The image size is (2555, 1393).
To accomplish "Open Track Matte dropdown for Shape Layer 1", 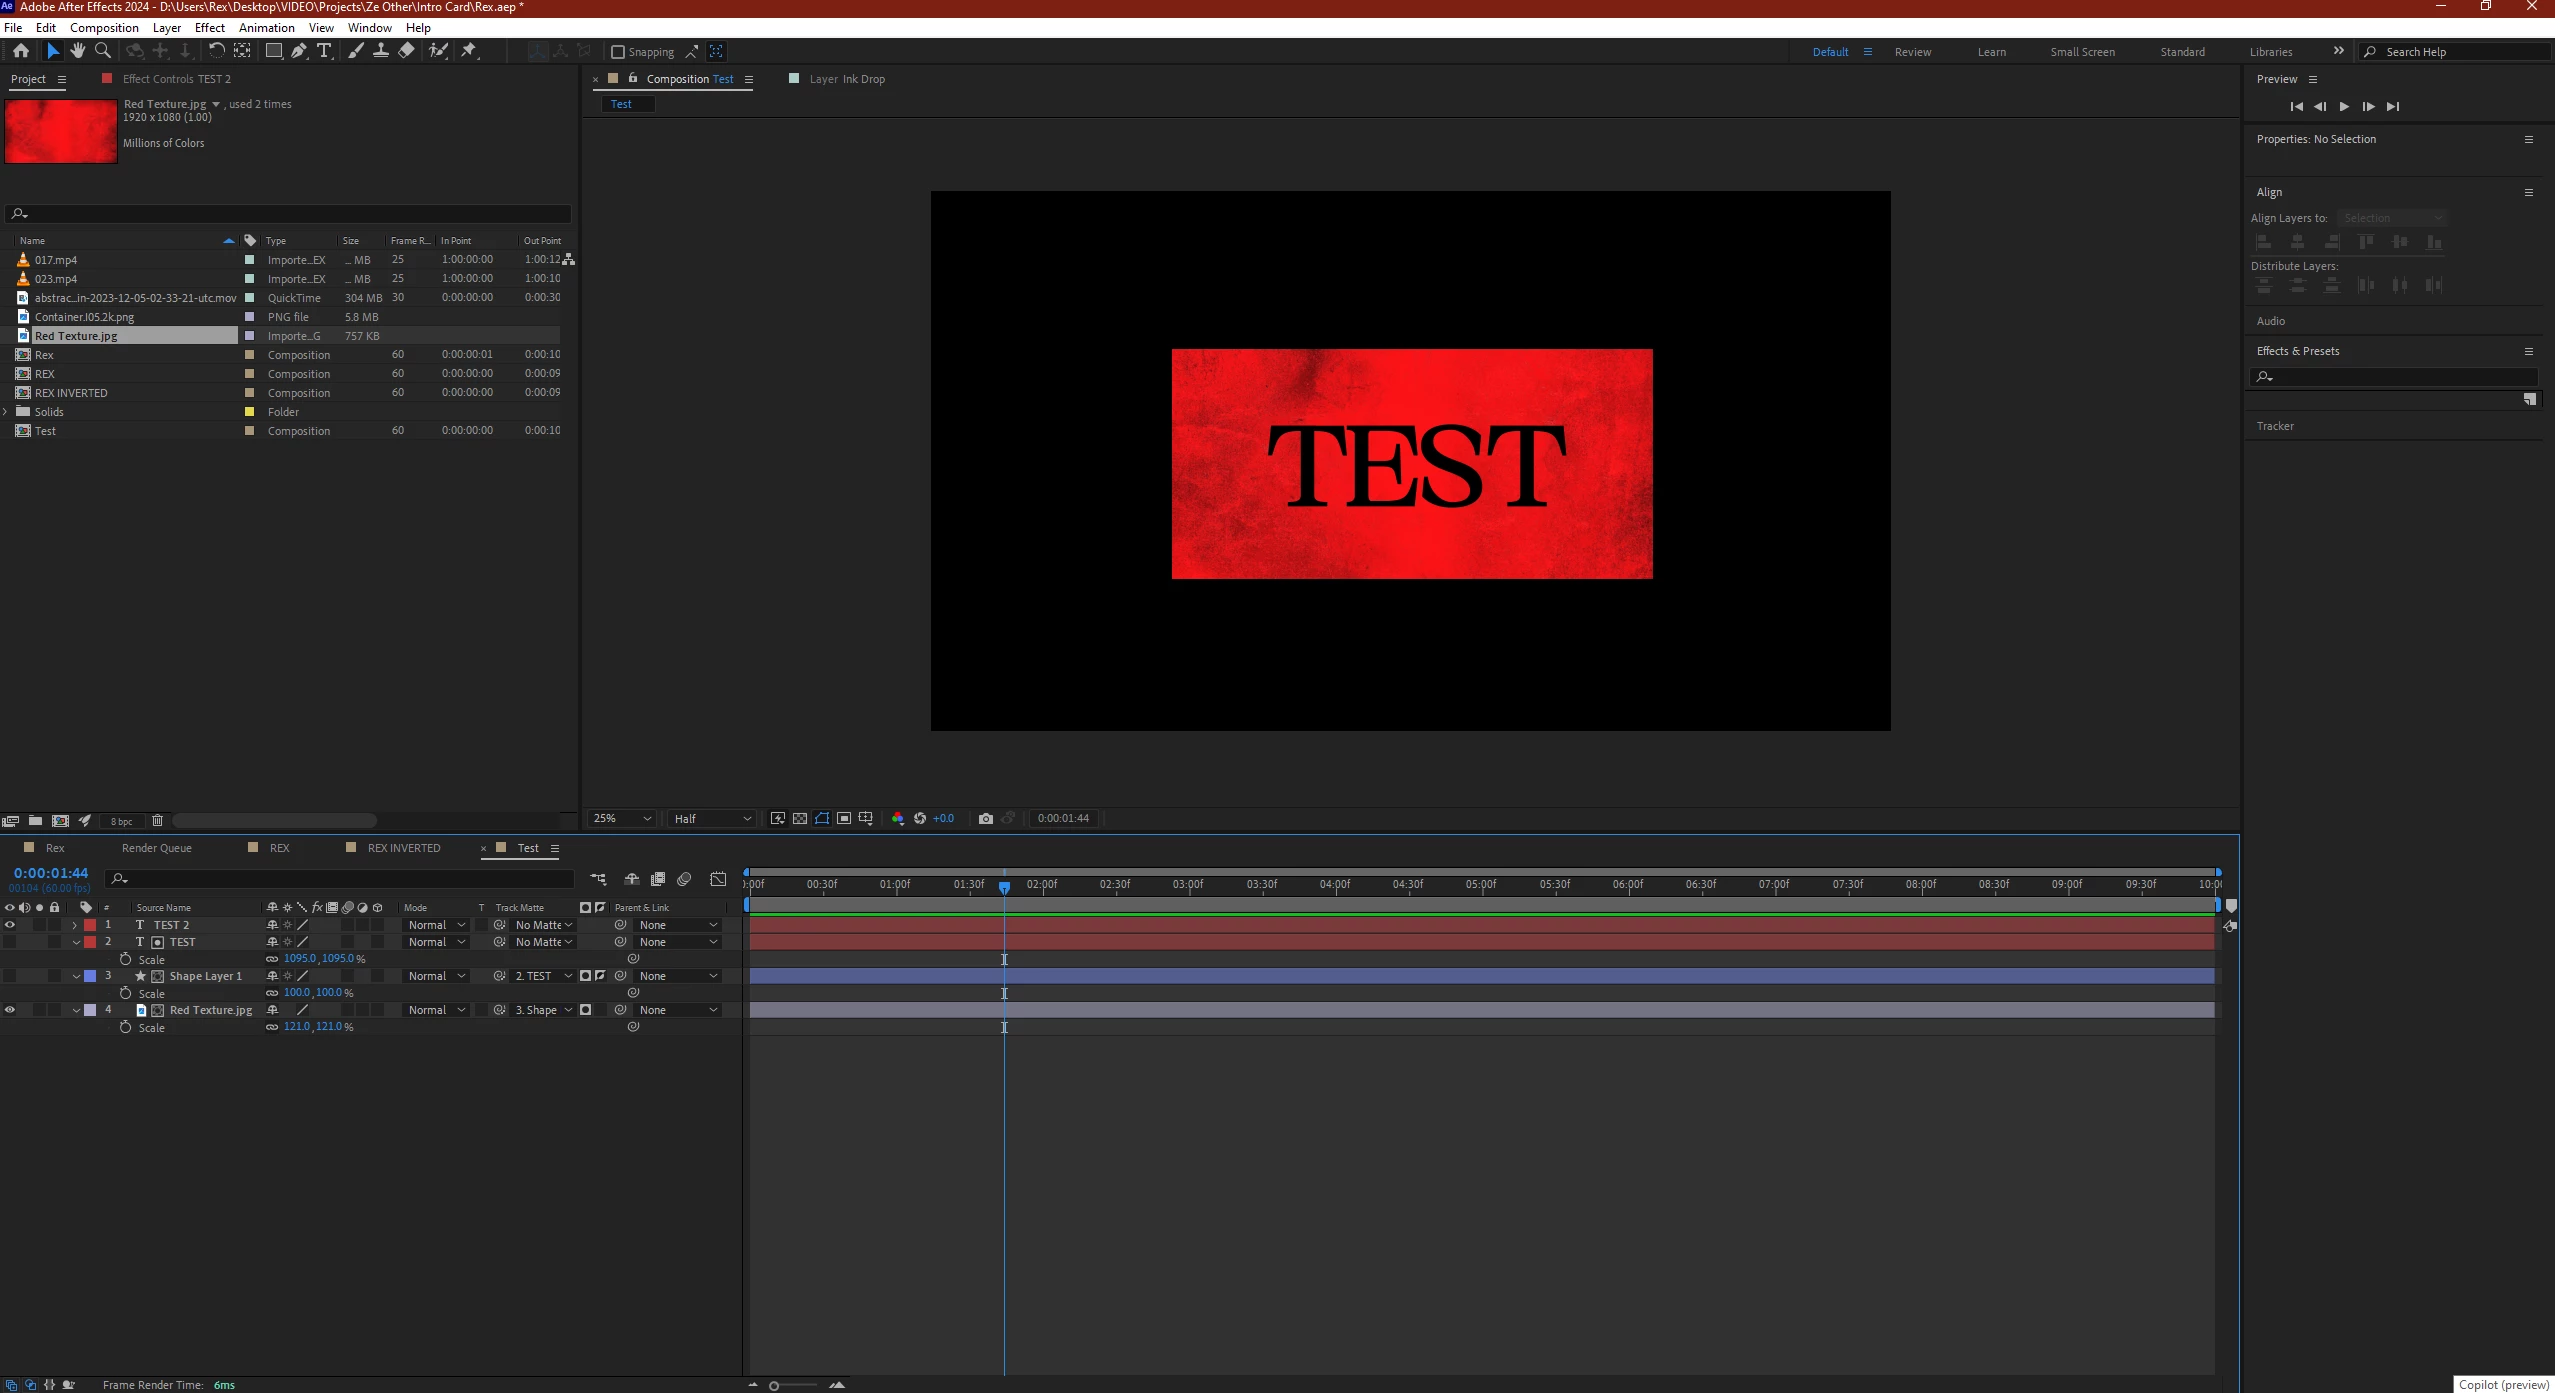I will [543, 976].
